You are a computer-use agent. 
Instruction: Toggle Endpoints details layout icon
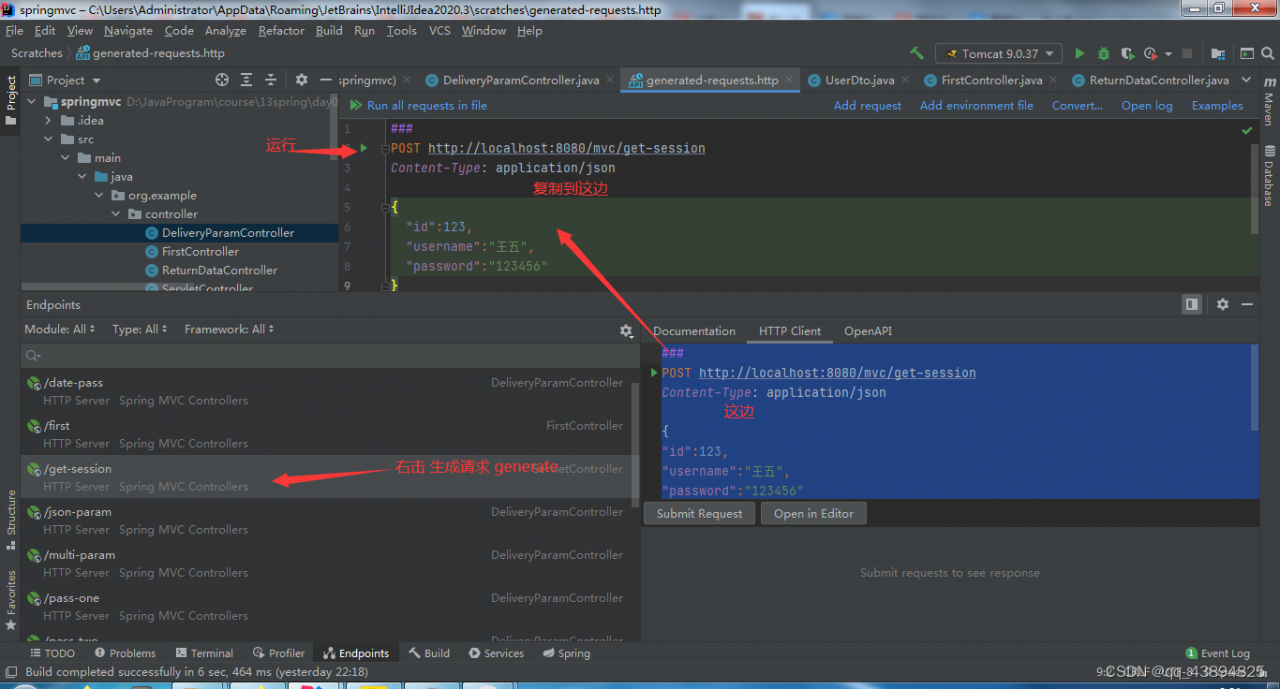(1192, 304)
